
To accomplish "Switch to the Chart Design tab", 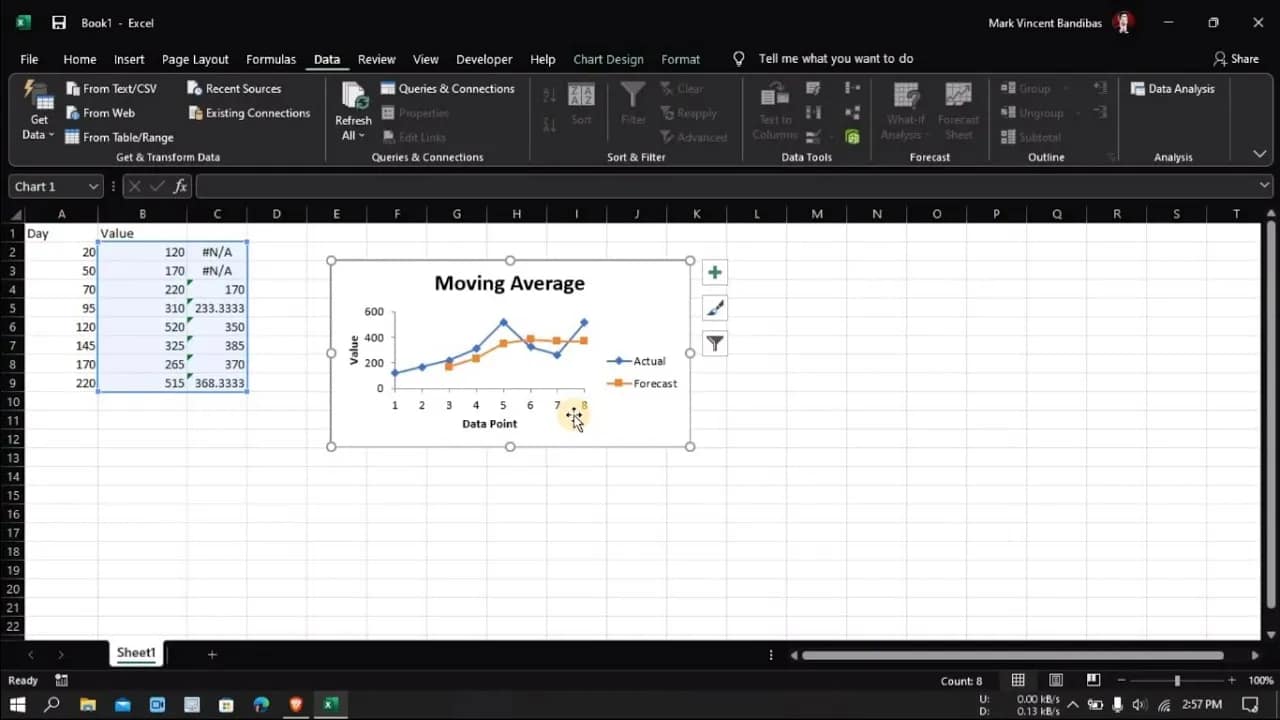I will 608,59.
